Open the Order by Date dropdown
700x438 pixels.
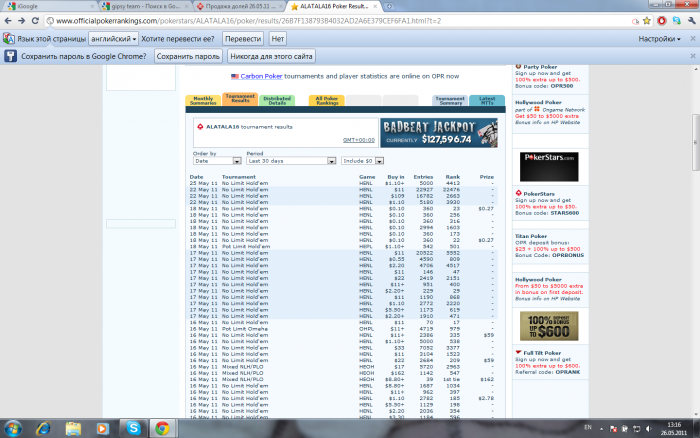tap(217, 161)
